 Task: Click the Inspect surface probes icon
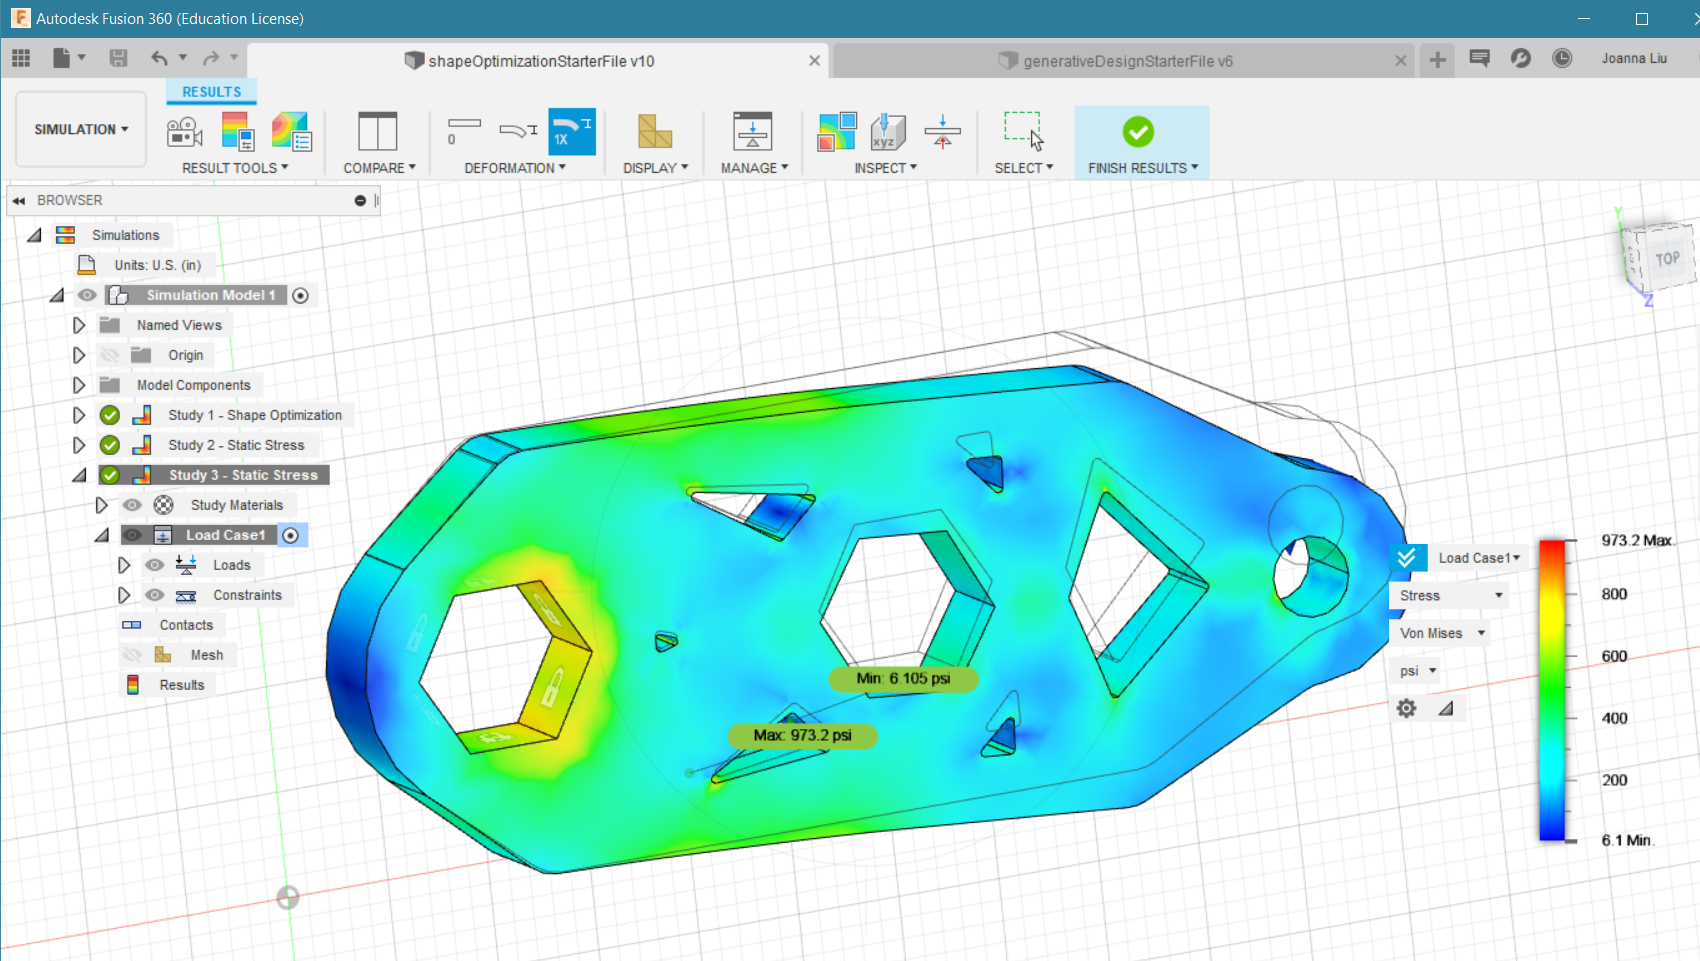(837, 131)
